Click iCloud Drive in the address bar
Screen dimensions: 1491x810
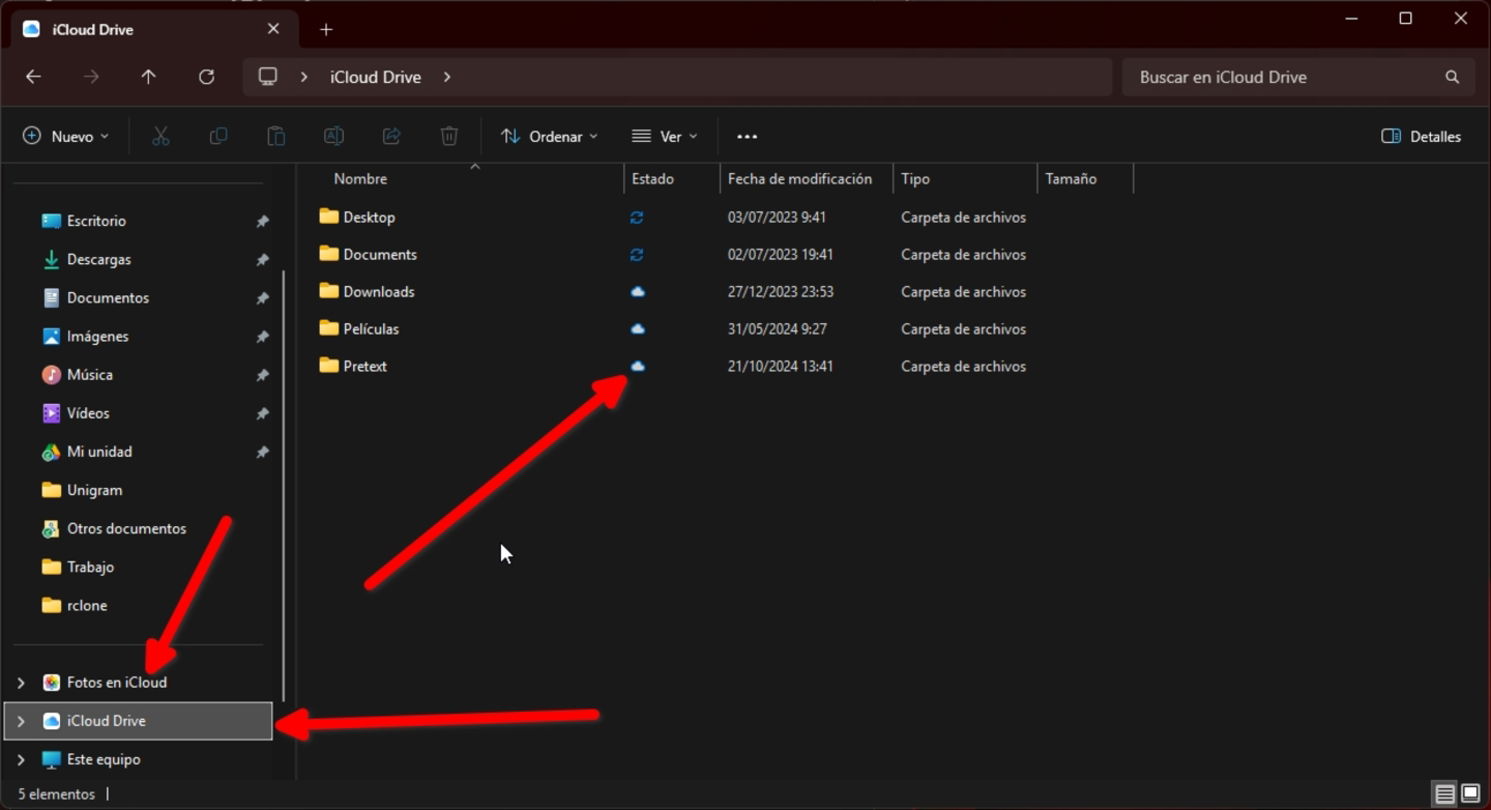point(375,77)
